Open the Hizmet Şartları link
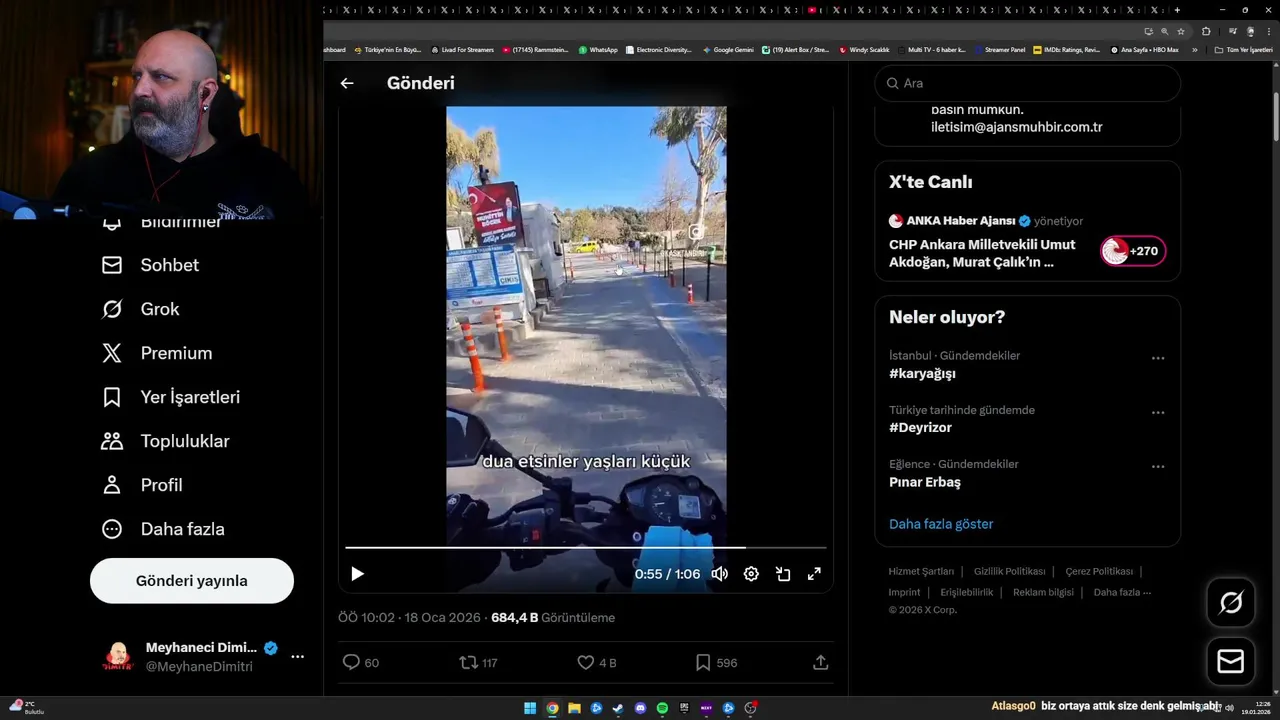The image size is (1280, 720). click(921, 572)
